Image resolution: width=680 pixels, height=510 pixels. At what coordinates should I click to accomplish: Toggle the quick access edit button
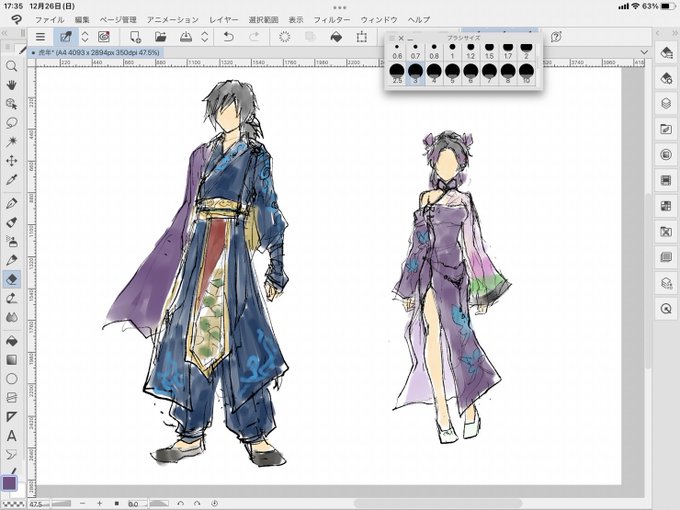pos(66,37)
